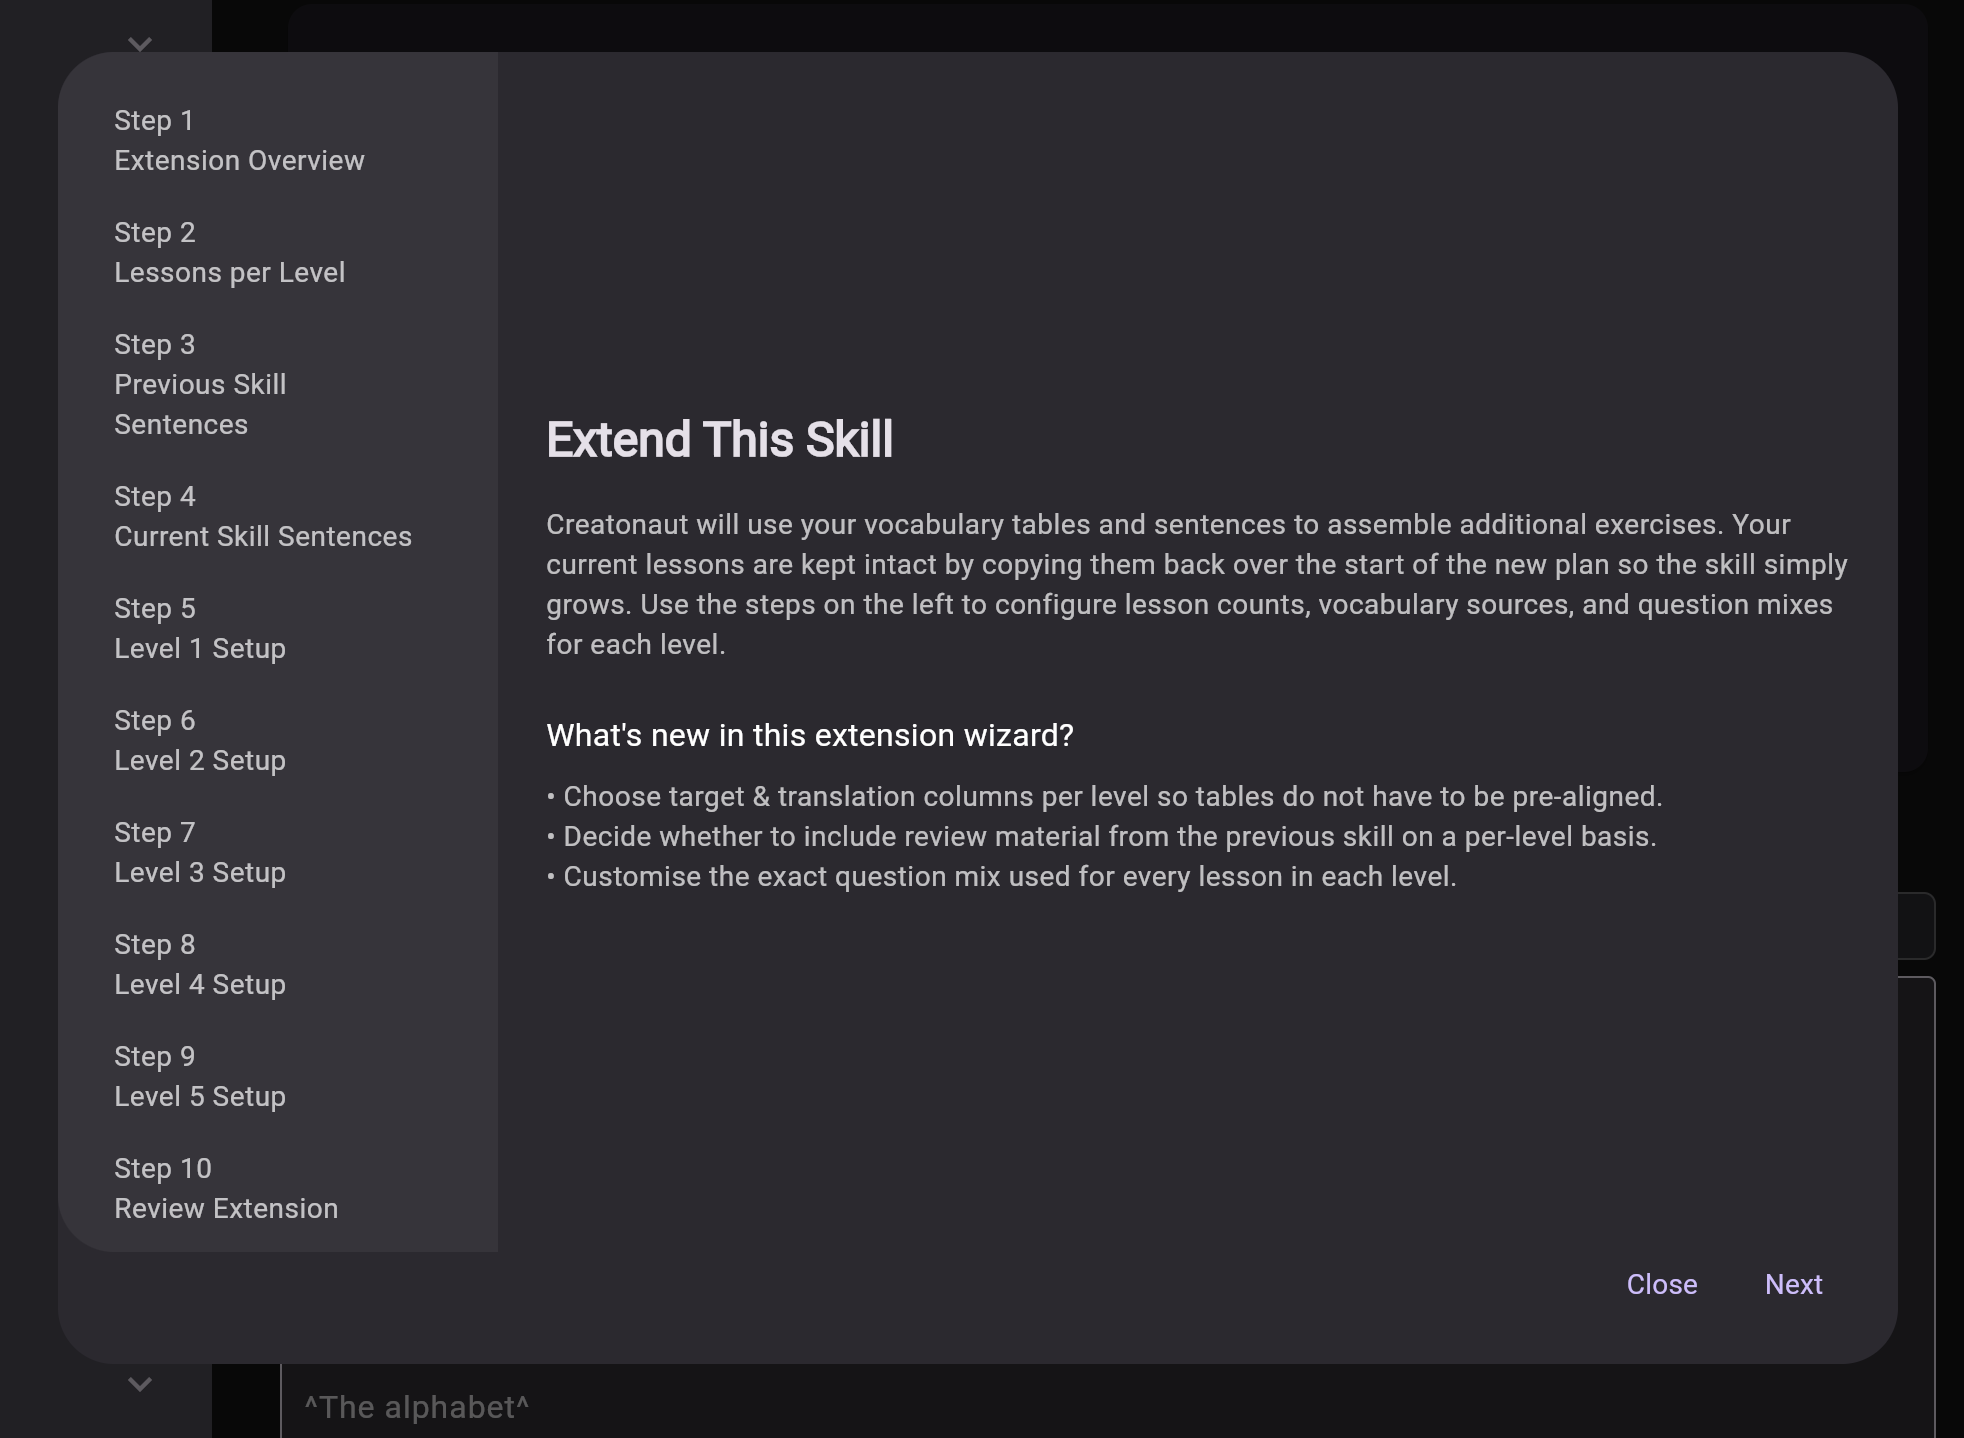Click the Next button
Image resolution: width=1964 pixels, height=1438 pixels.
(1793, 1284)
